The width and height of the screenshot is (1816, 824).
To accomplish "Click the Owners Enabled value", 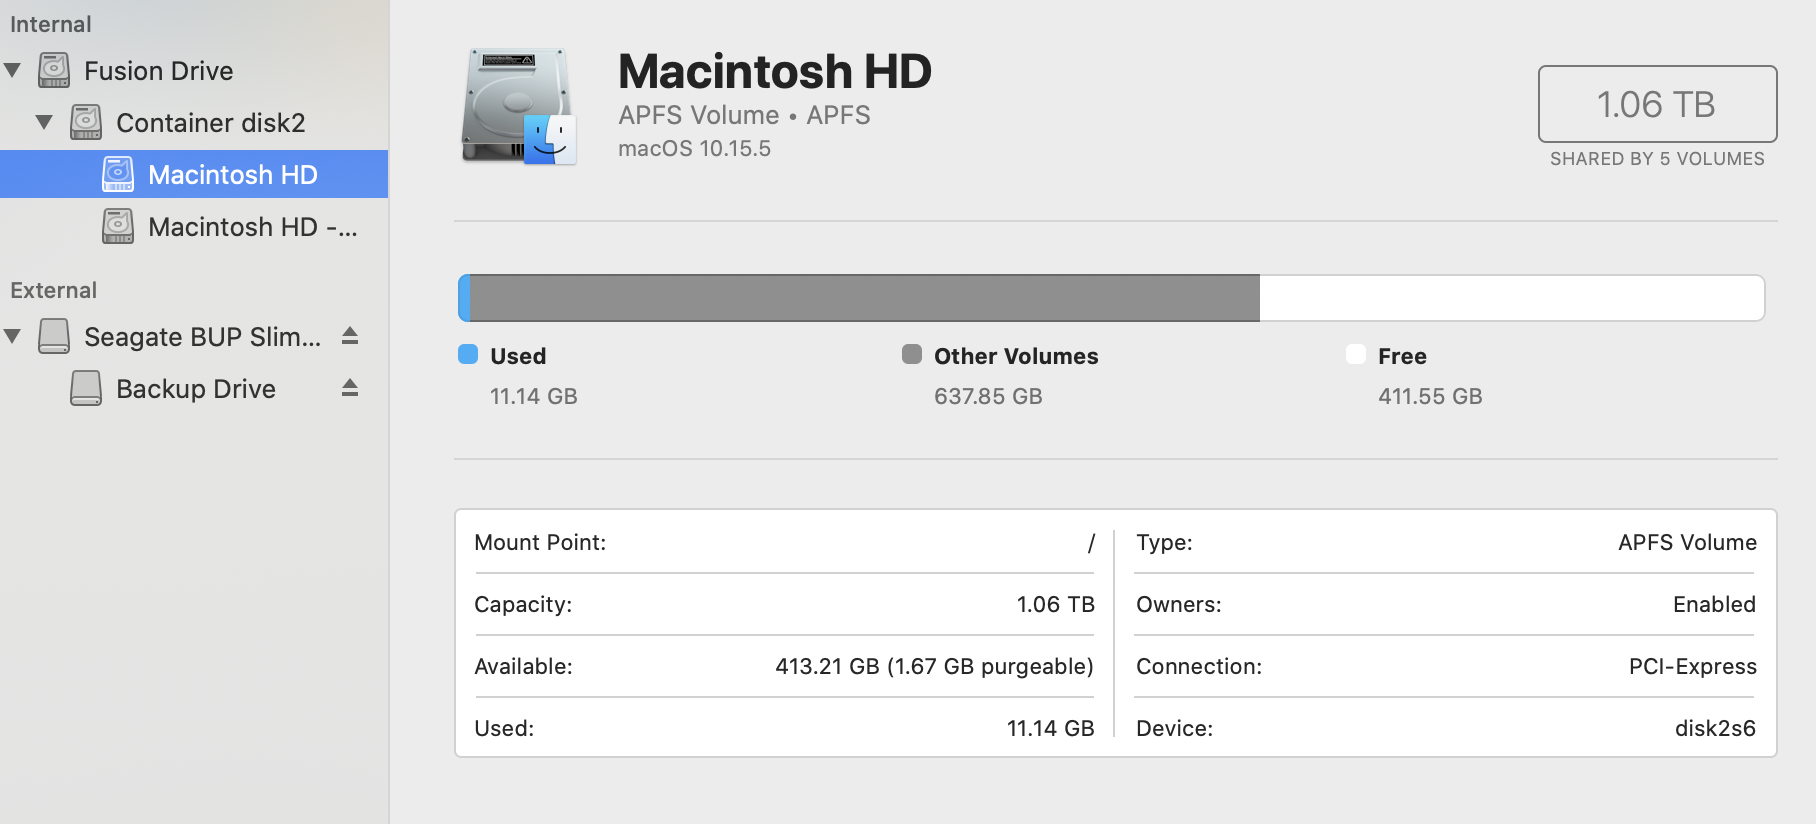I will tap(1714, 604).
